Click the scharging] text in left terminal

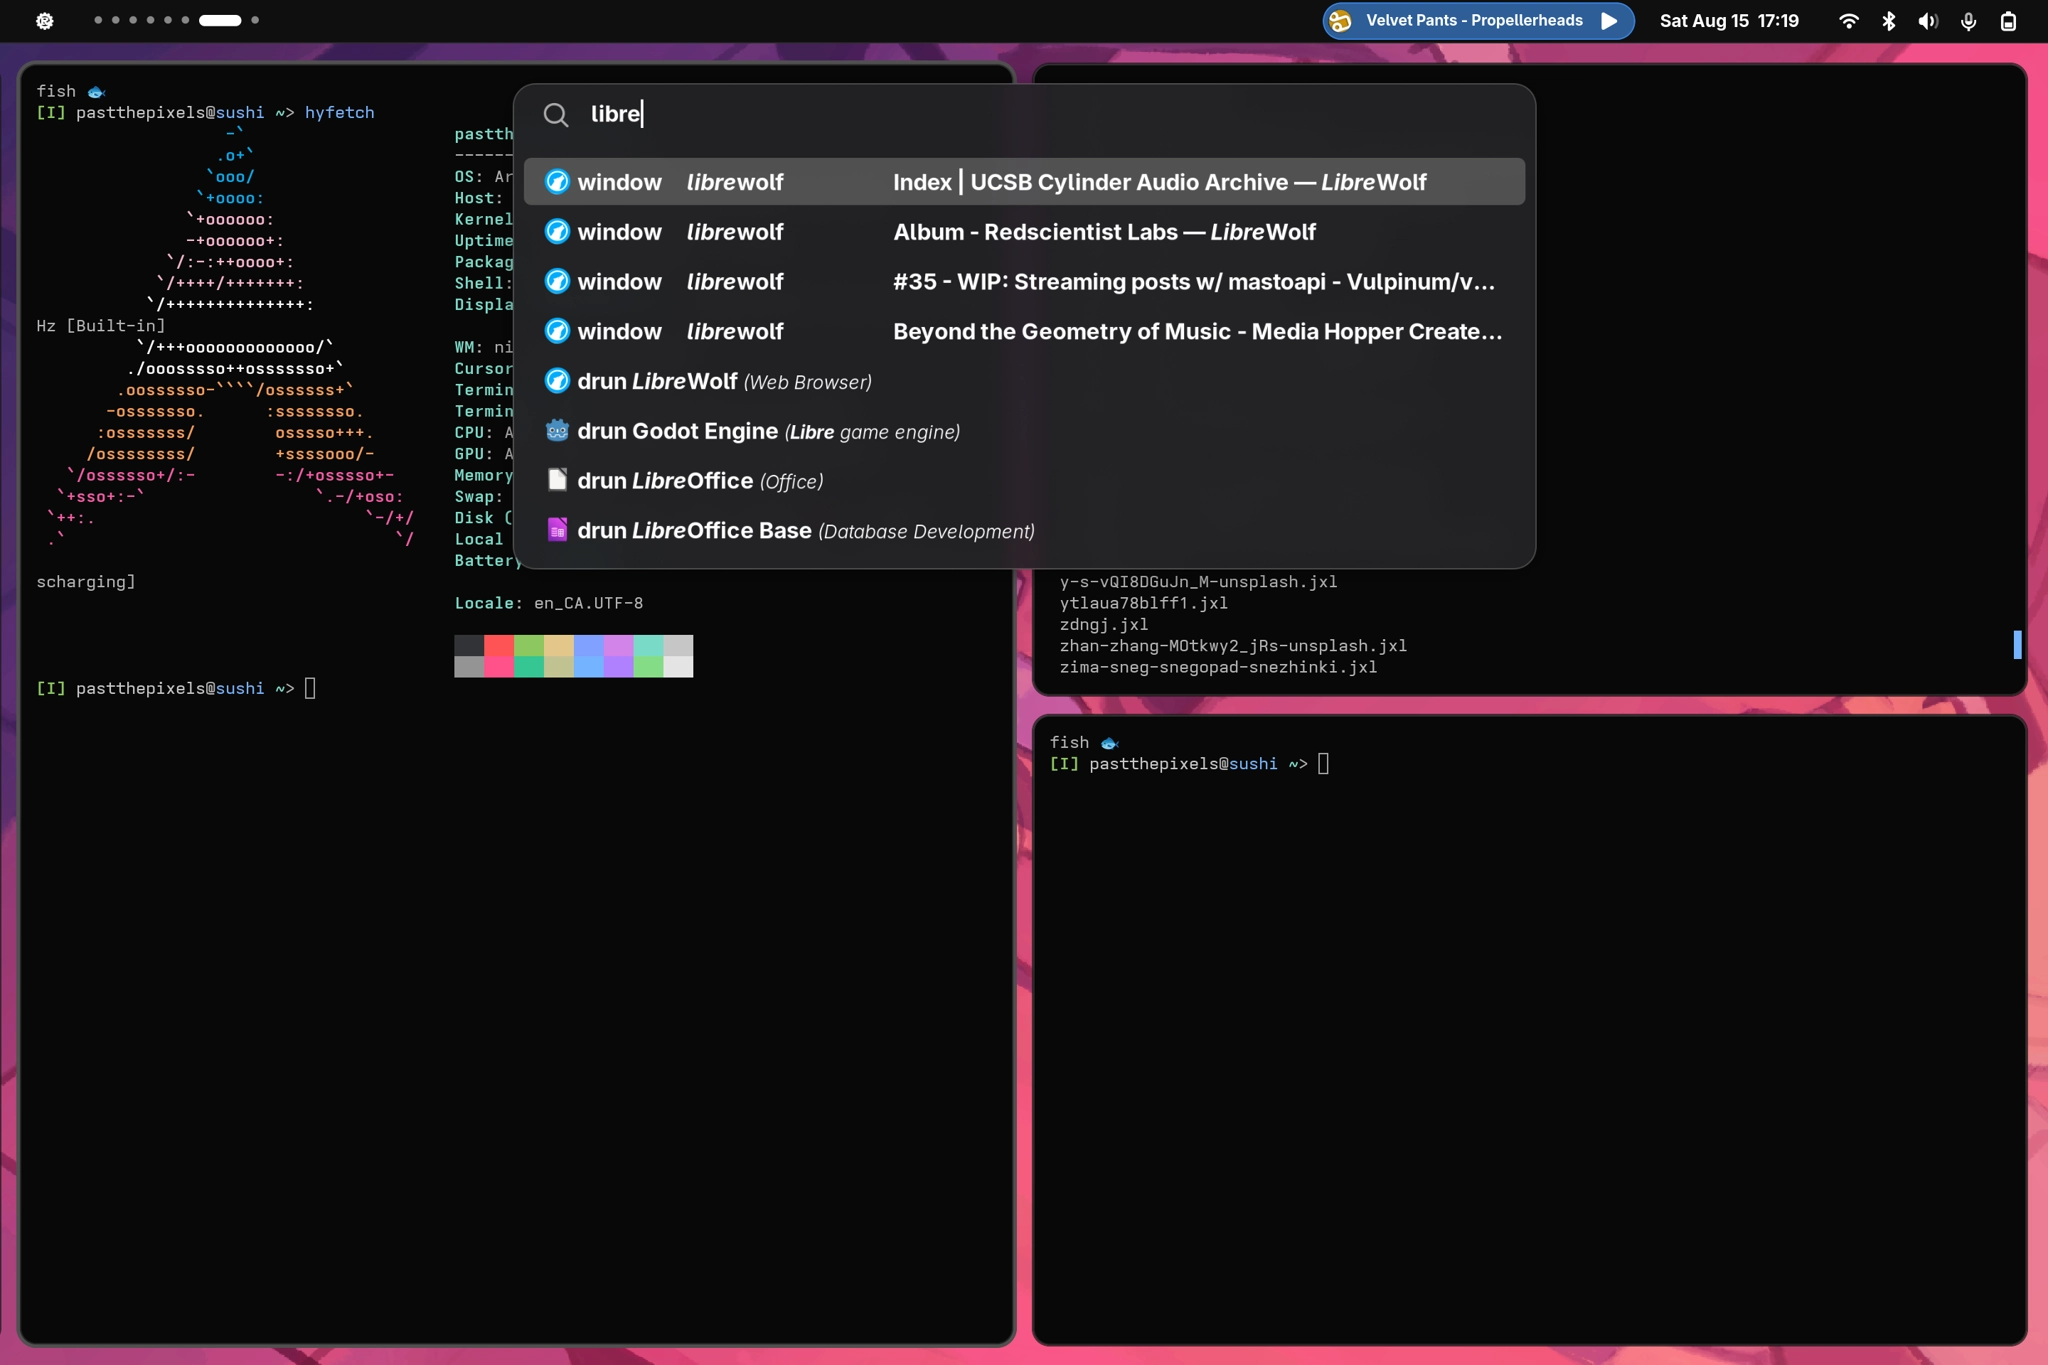tap(86, 582)
